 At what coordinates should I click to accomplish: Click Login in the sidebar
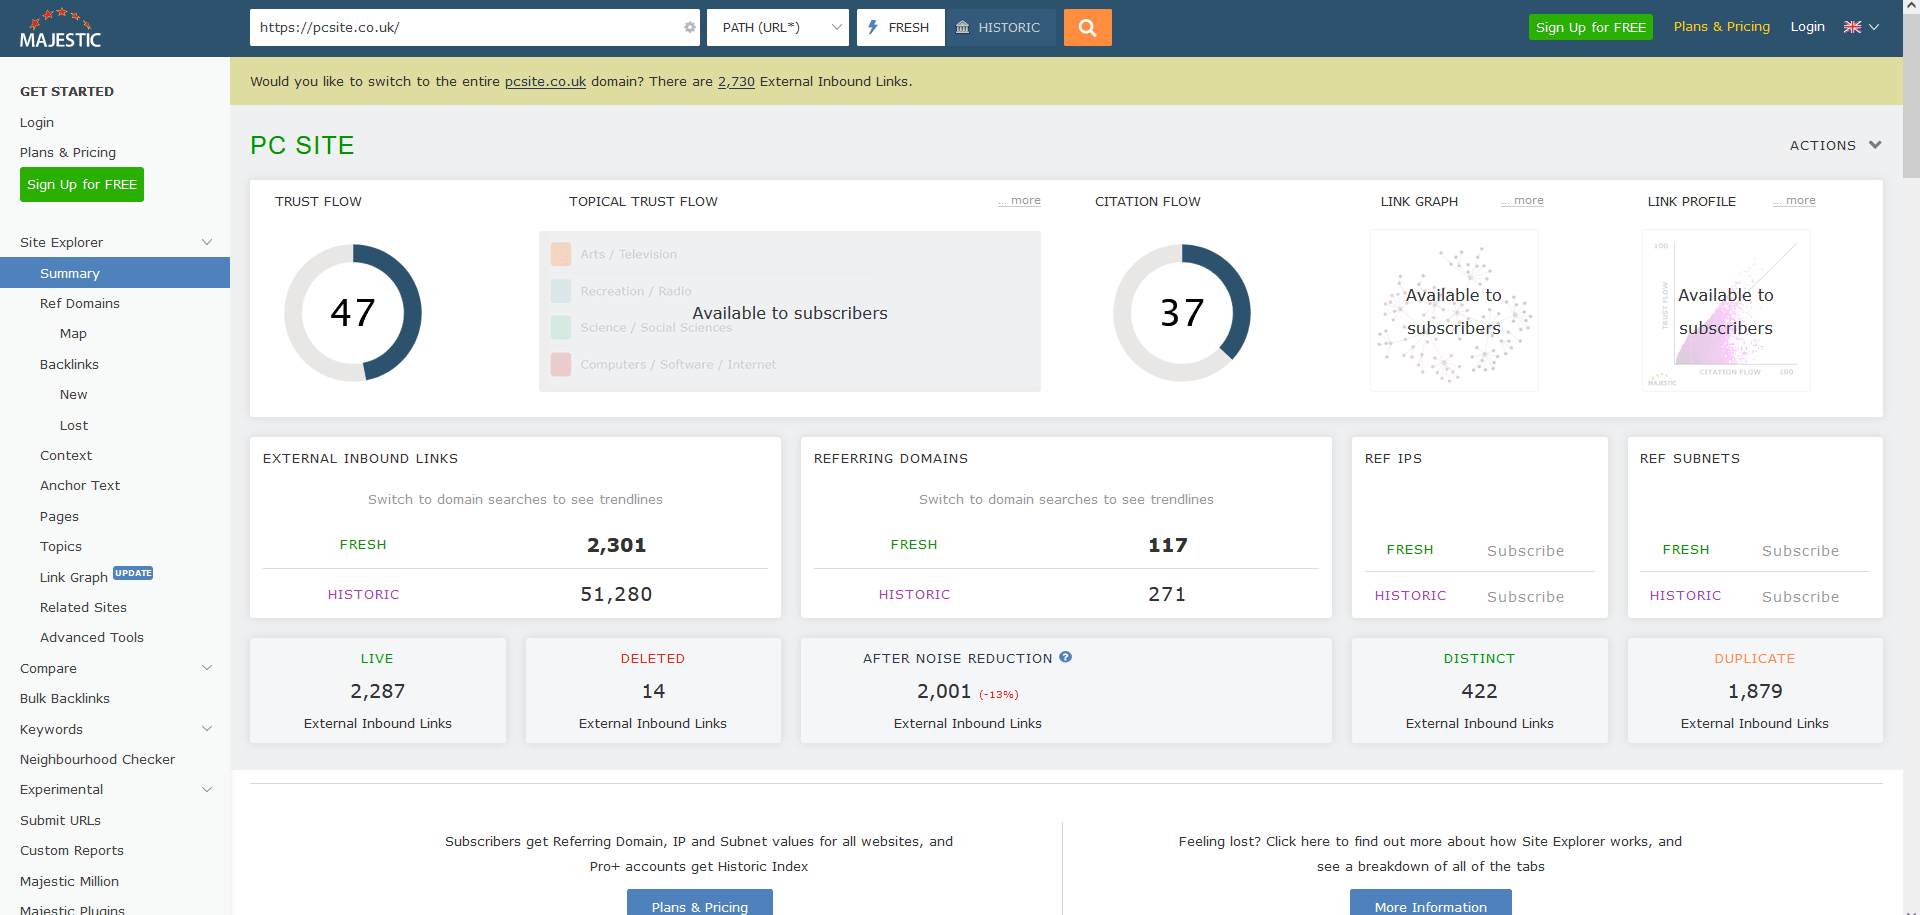point(37,122)
